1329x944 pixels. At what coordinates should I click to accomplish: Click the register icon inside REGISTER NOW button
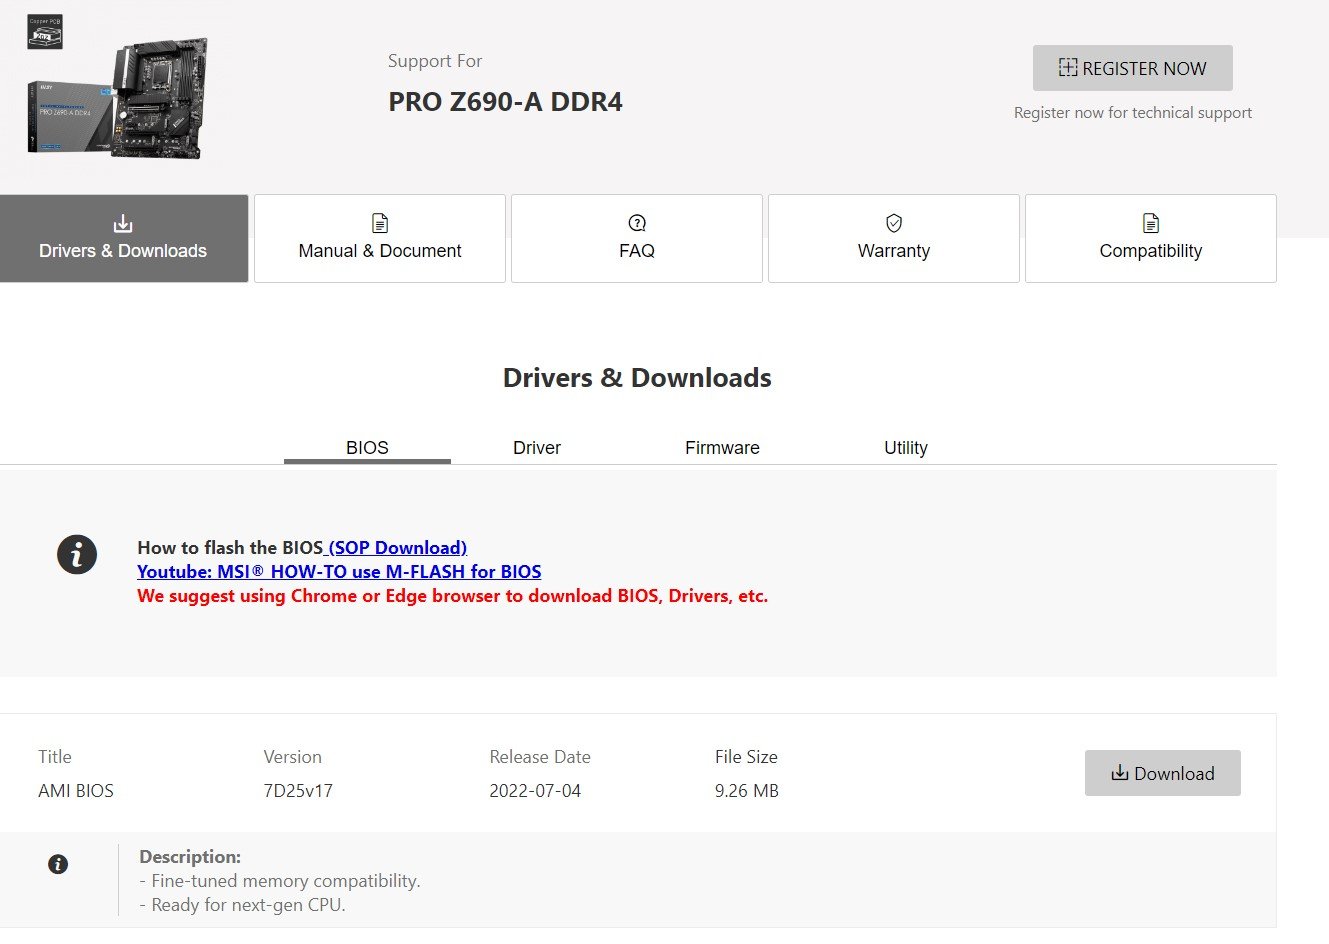(1068, 68)
